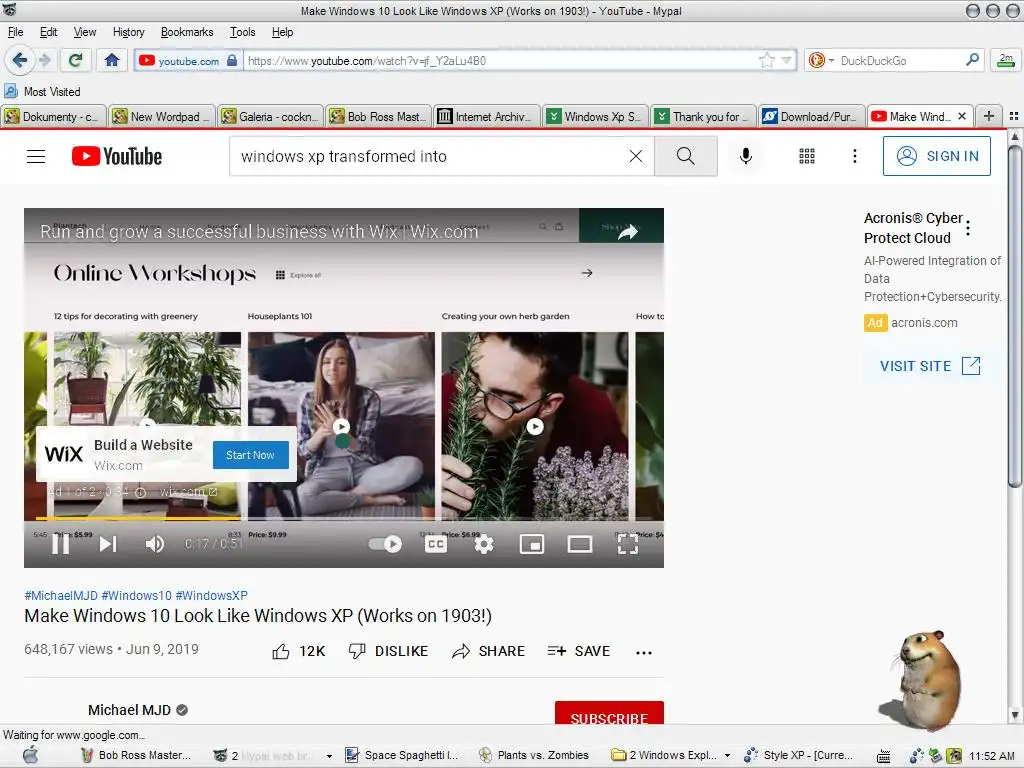Switch to the Windows Xp S... tab
The height and width of the screenshot is (768, 1024).
[596, 116]
